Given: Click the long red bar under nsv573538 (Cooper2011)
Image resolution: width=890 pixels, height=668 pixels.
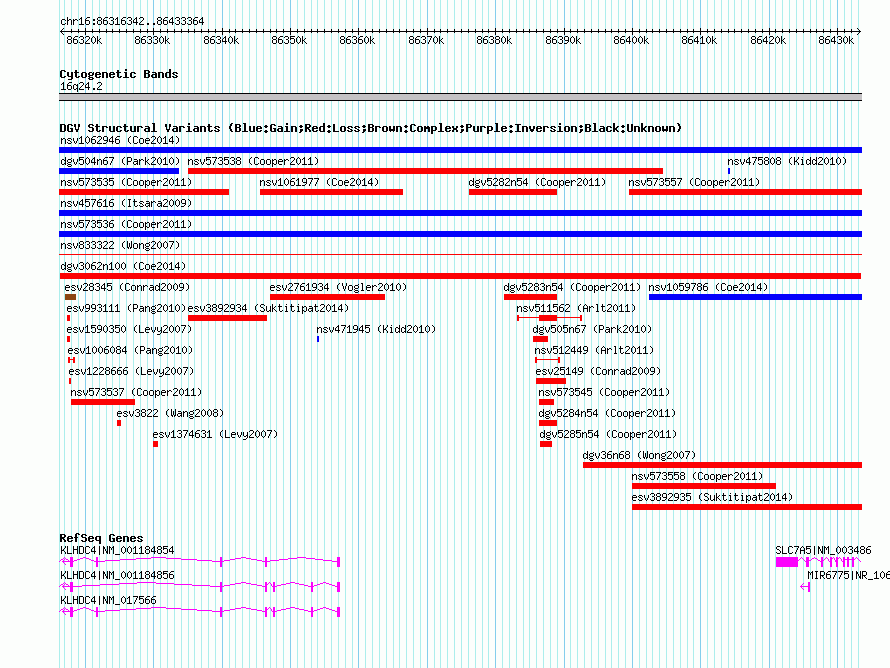Looking at the screenshot, I should point(425,171).
